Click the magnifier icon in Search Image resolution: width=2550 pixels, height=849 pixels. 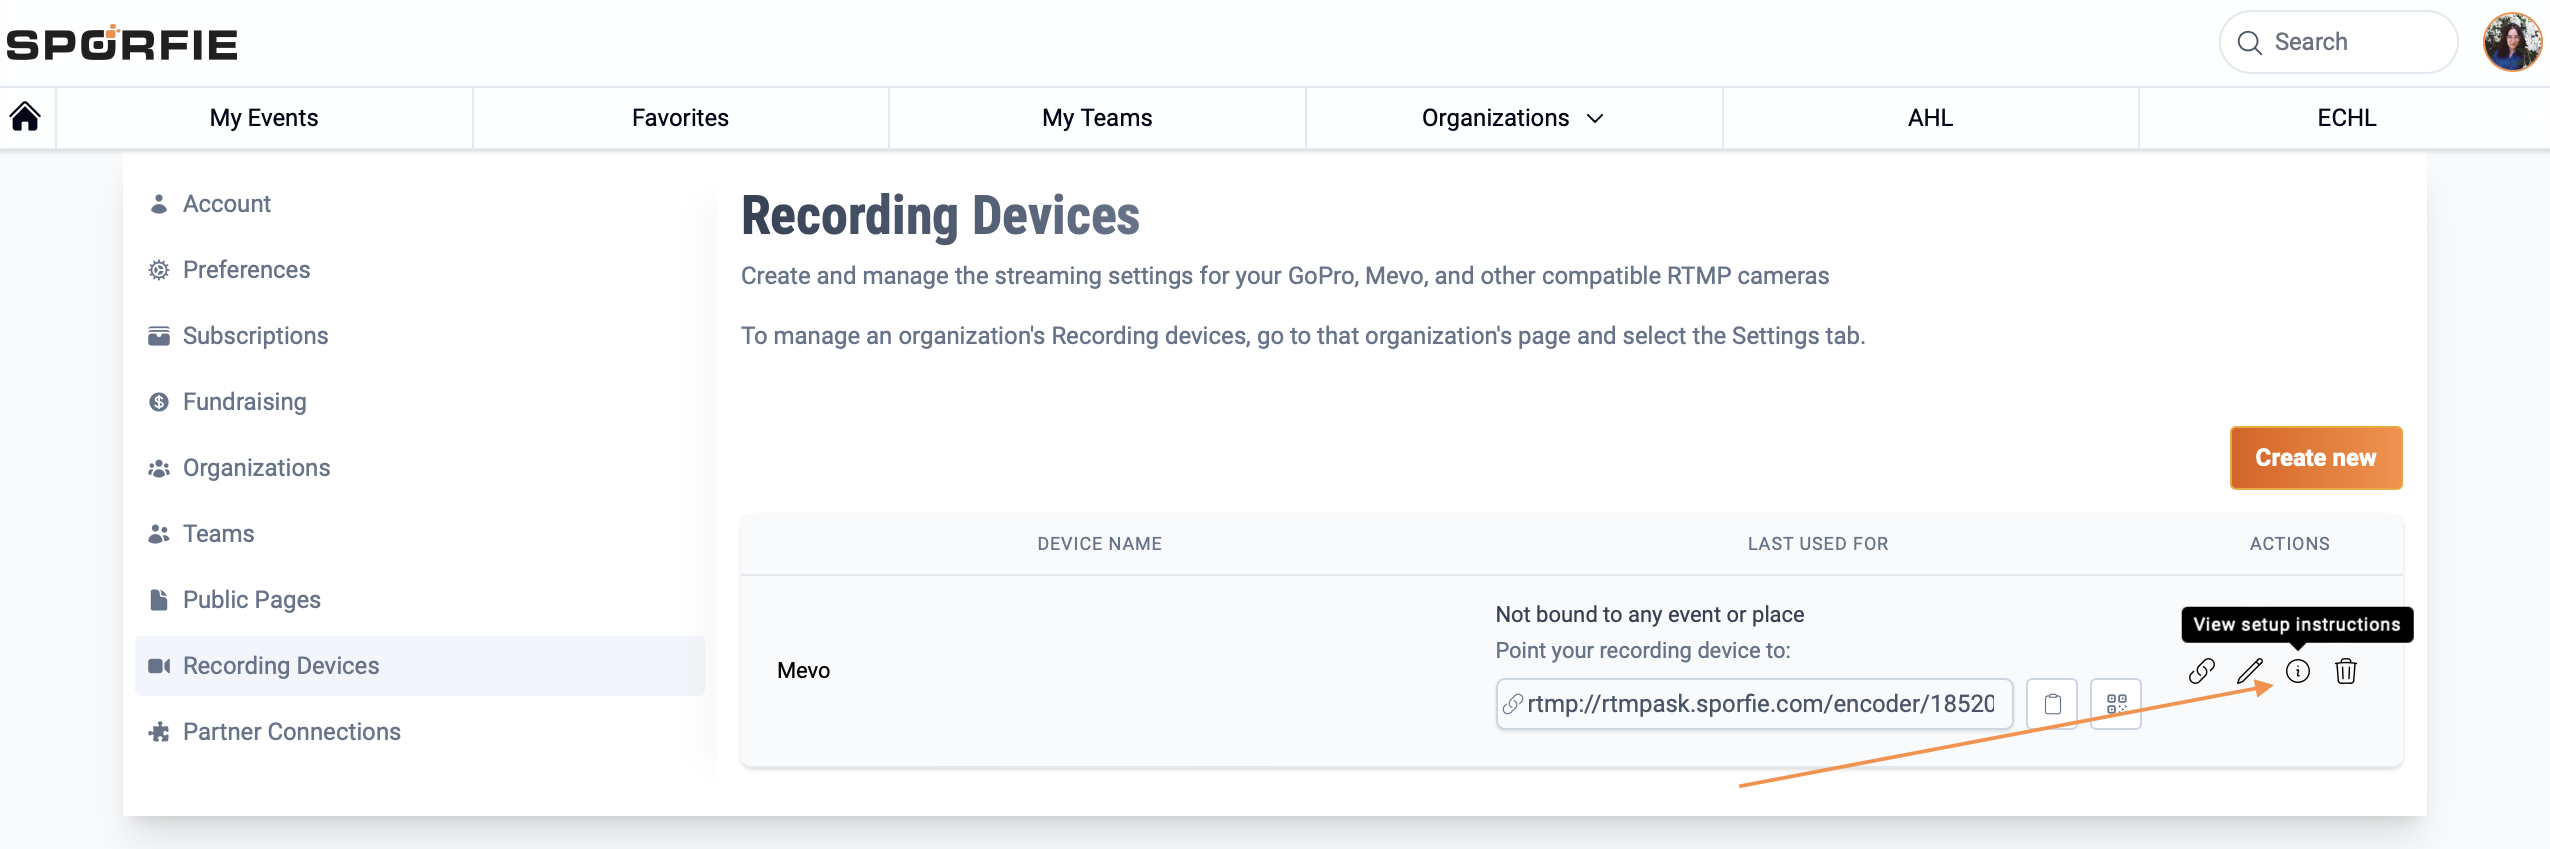(2249, 42)
